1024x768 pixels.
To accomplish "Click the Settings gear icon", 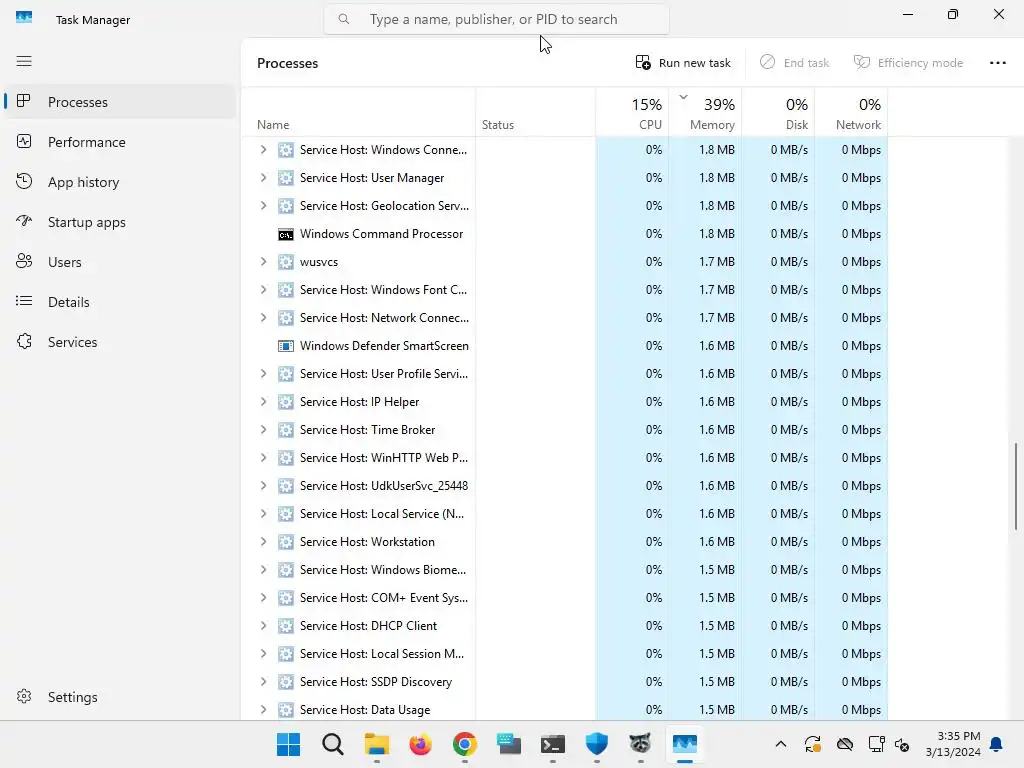I will tap(24, 696).
